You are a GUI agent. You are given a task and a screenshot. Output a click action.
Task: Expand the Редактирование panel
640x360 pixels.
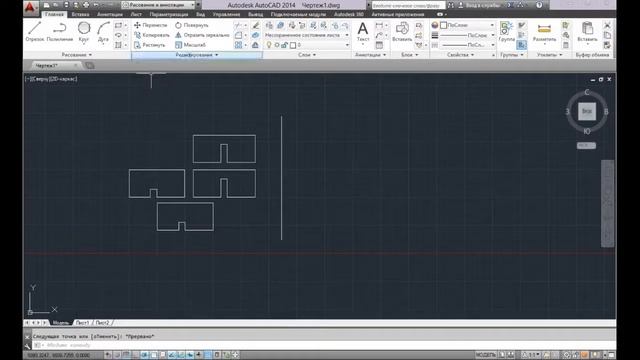click(x=197, y=55)
